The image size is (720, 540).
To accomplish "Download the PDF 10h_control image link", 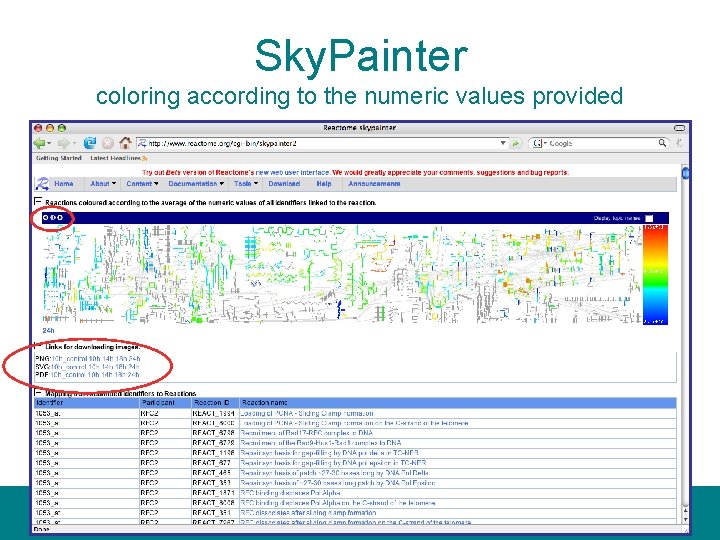I will coord(68,375).
